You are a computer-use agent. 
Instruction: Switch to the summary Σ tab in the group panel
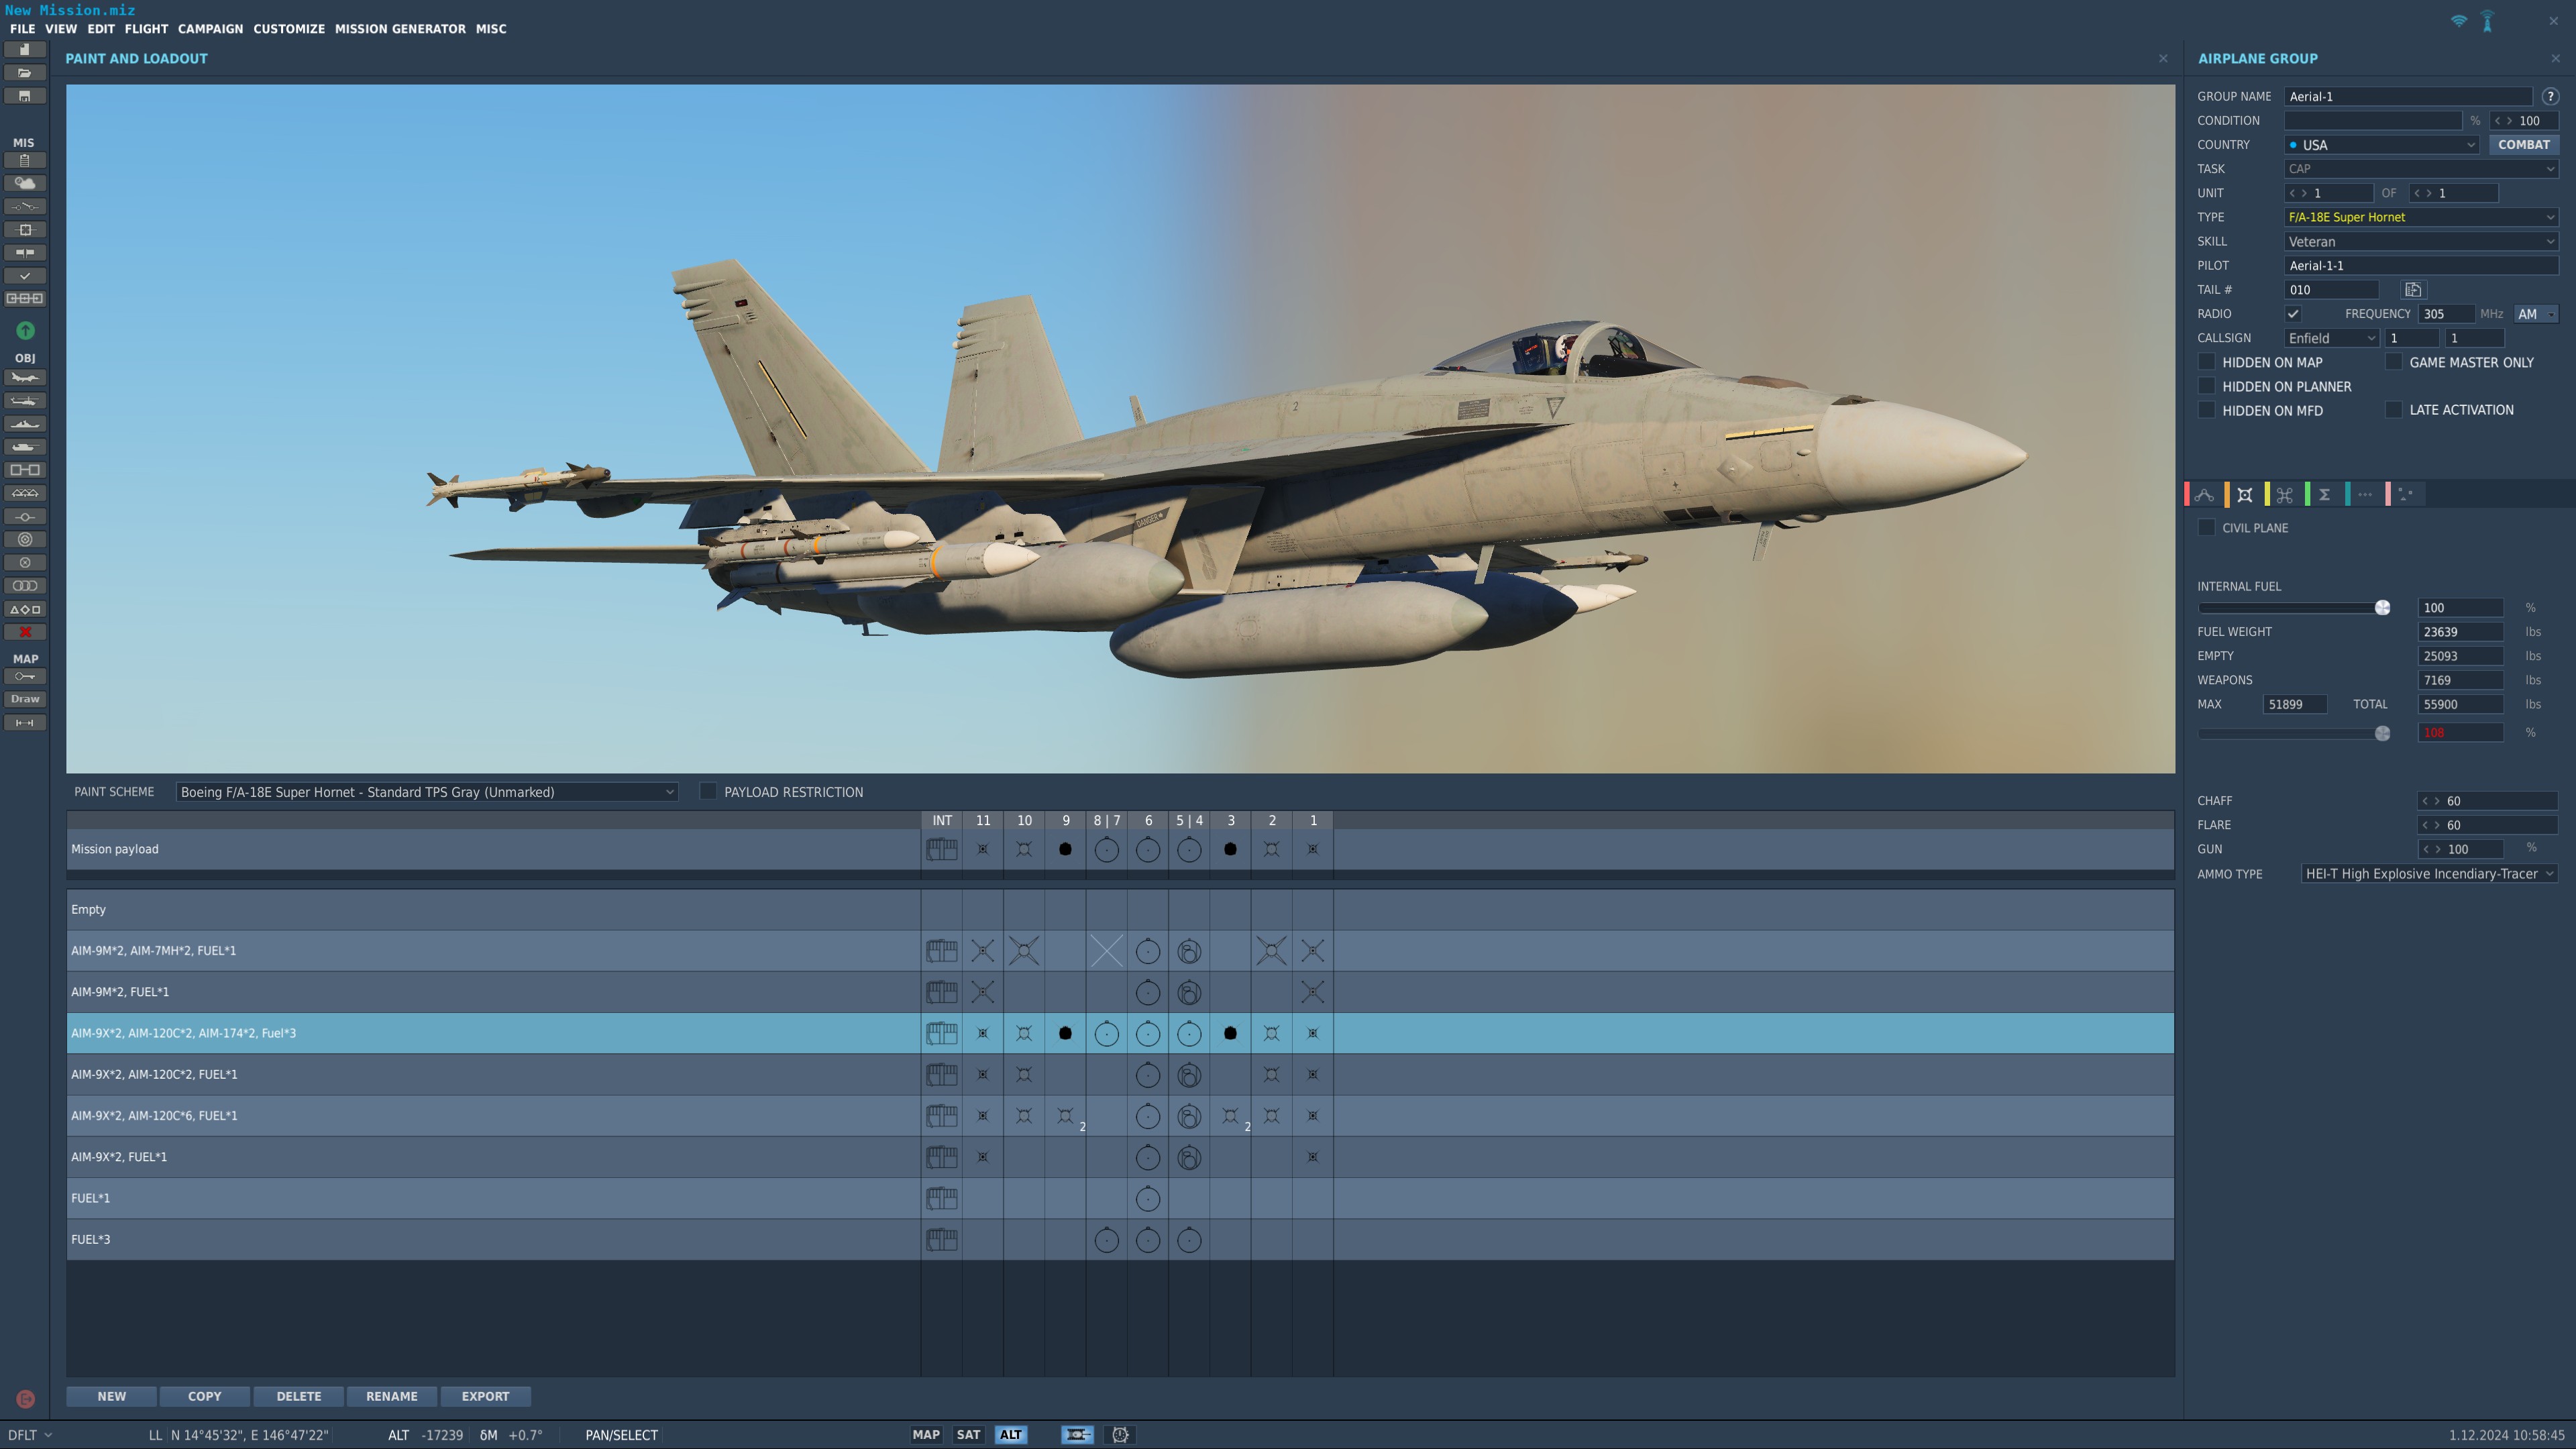[2325, 494]
